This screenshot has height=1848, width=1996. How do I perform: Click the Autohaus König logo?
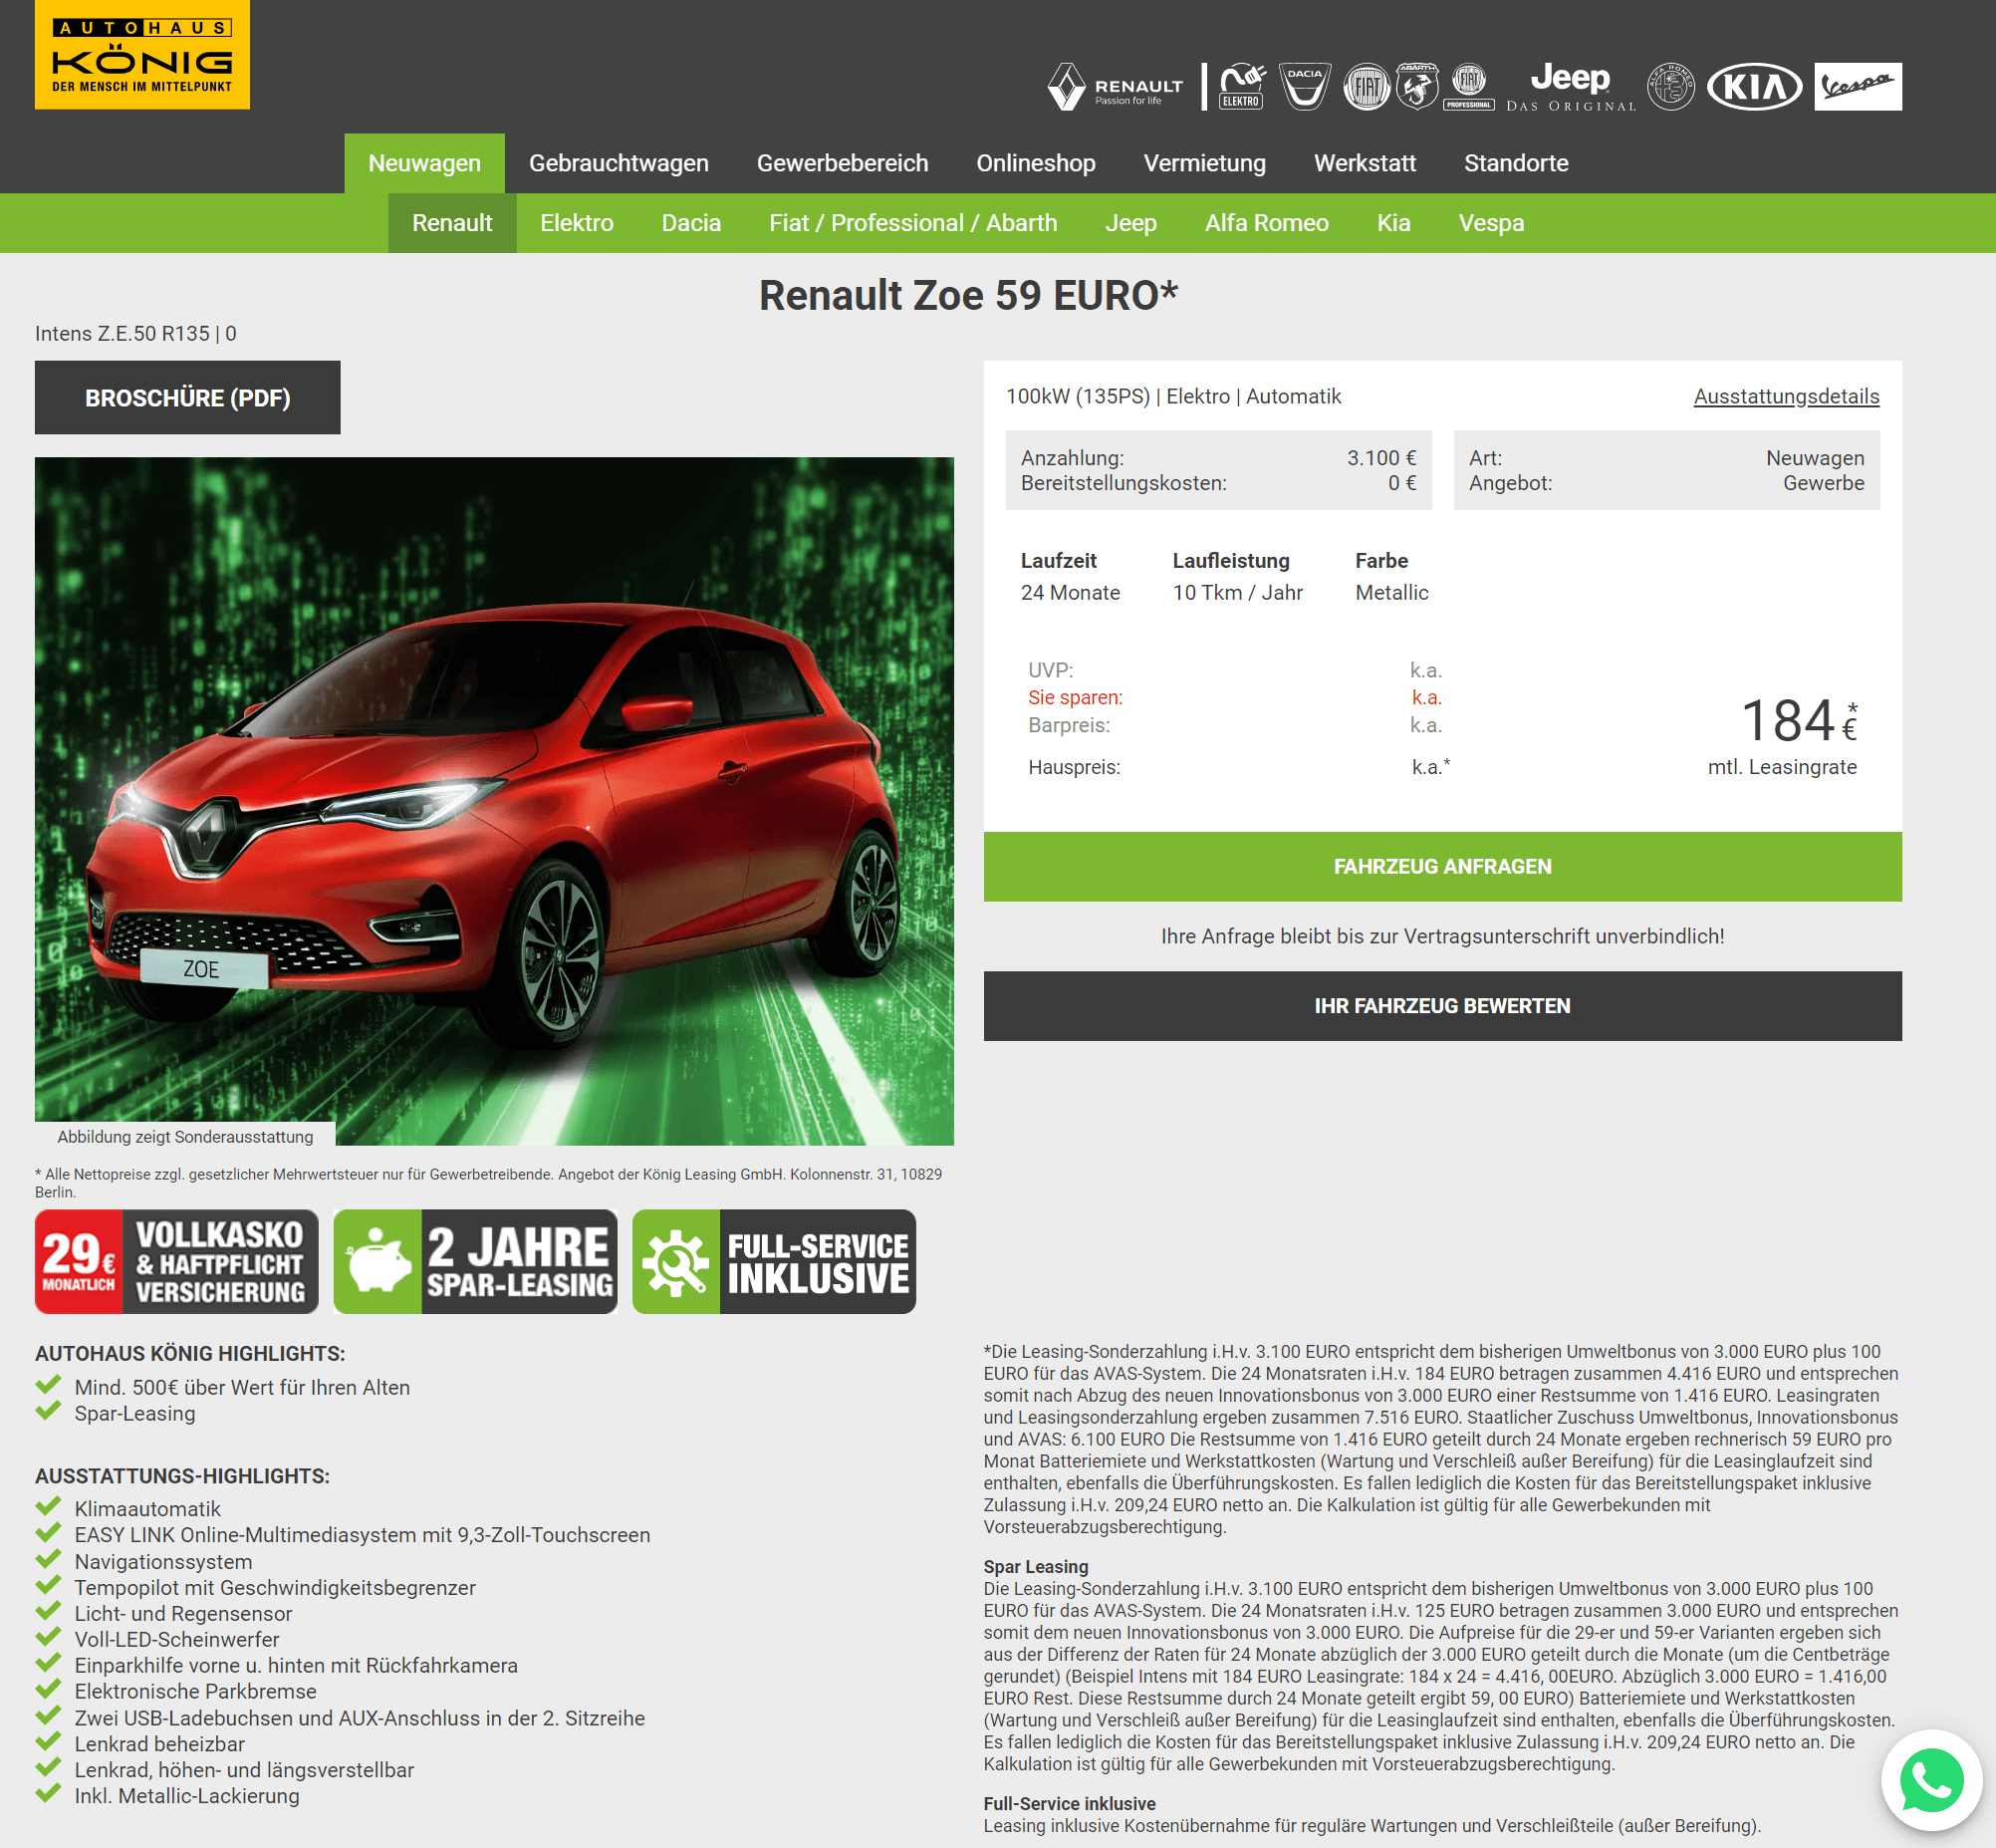[142, 54]
